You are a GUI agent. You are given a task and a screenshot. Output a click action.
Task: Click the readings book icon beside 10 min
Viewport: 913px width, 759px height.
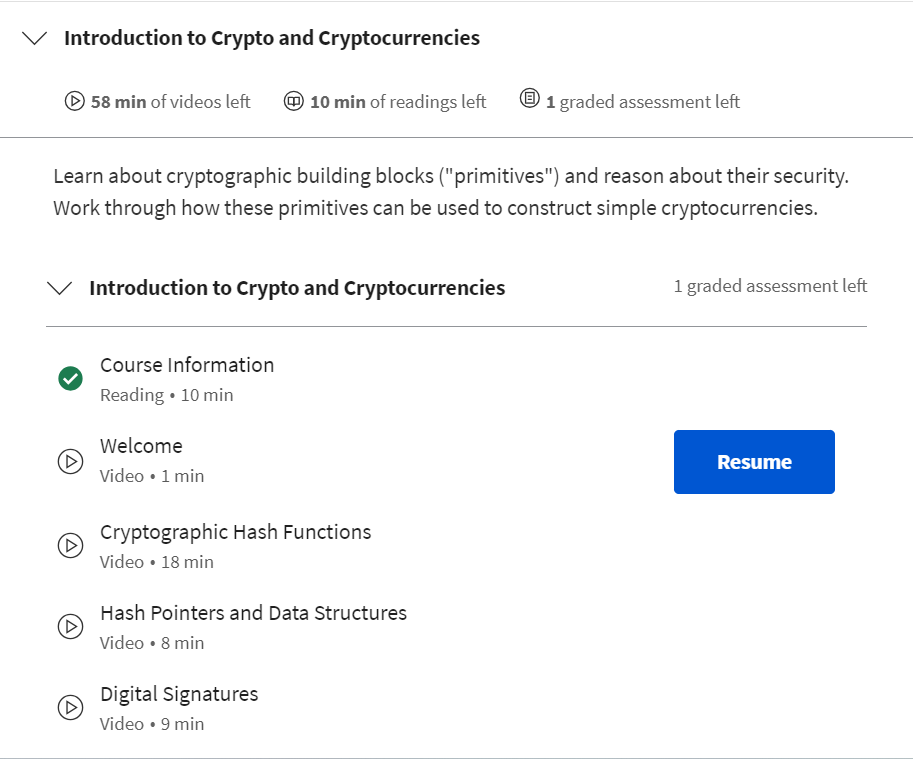293,101
